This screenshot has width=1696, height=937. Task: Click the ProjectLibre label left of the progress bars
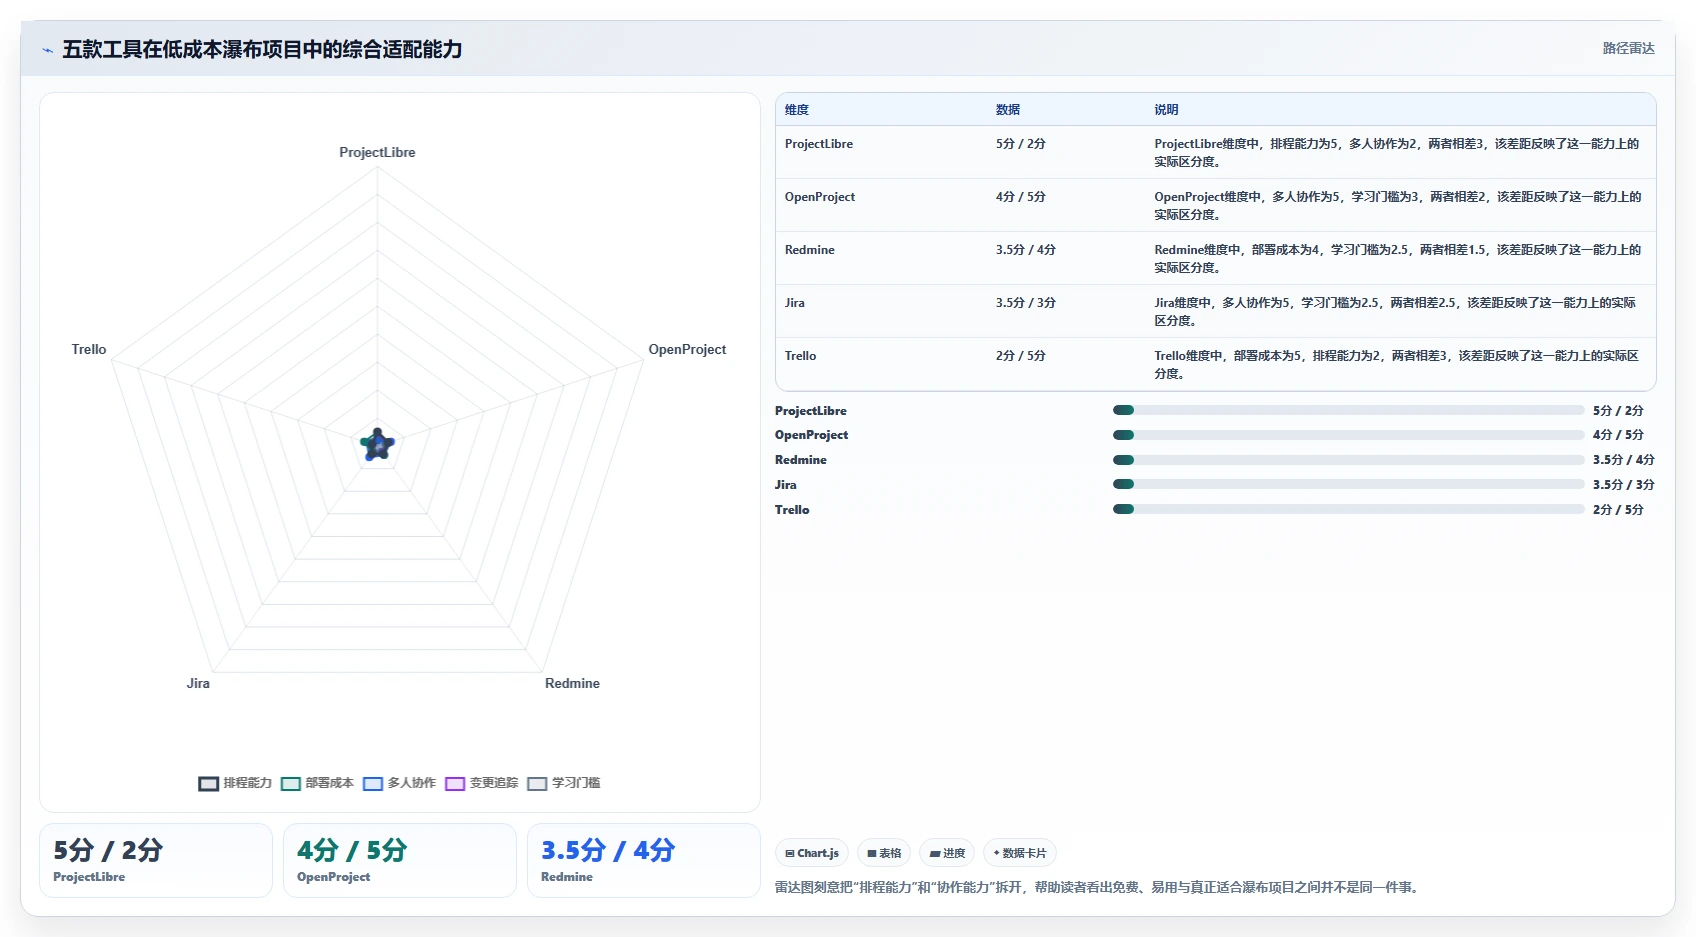click(811, 411)
